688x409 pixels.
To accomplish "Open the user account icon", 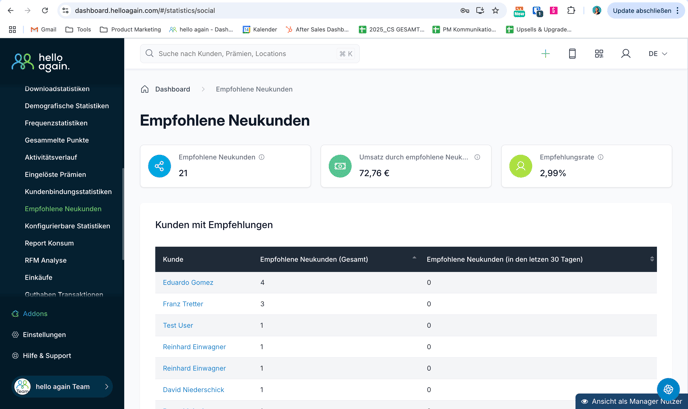I will [x=626, y=54].
